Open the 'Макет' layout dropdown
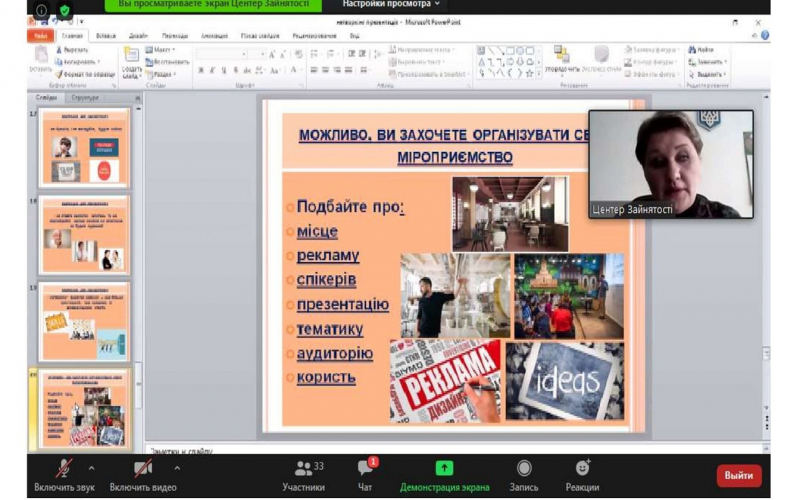Image resolution: width=800 pixels, height=500 pixels. coord(160,50)
